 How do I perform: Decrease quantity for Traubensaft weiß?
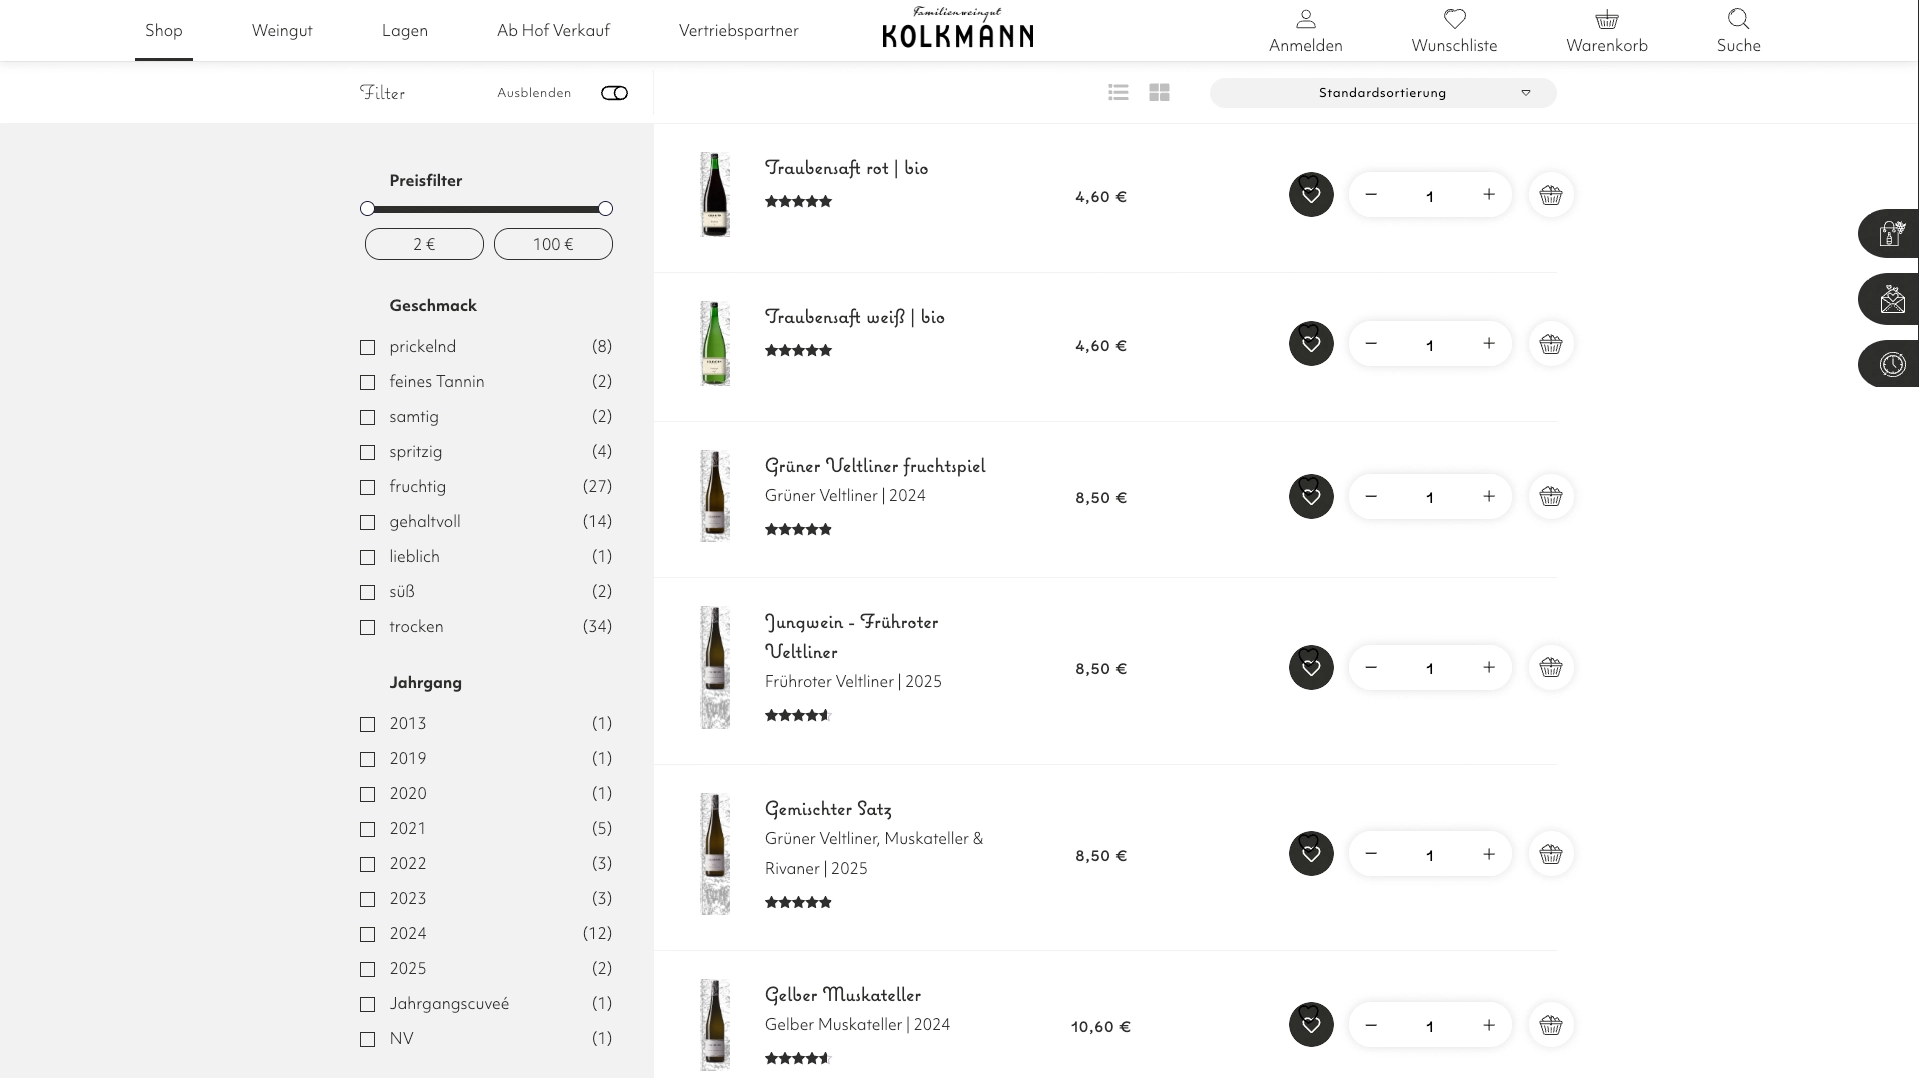coord(1371,344)
